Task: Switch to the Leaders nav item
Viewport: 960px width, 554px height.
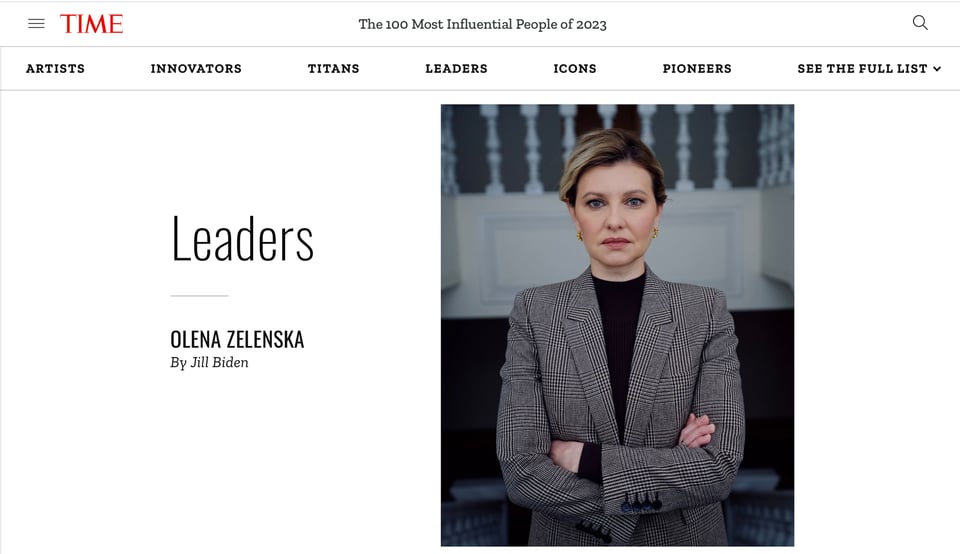Action: tap(456, 69)
